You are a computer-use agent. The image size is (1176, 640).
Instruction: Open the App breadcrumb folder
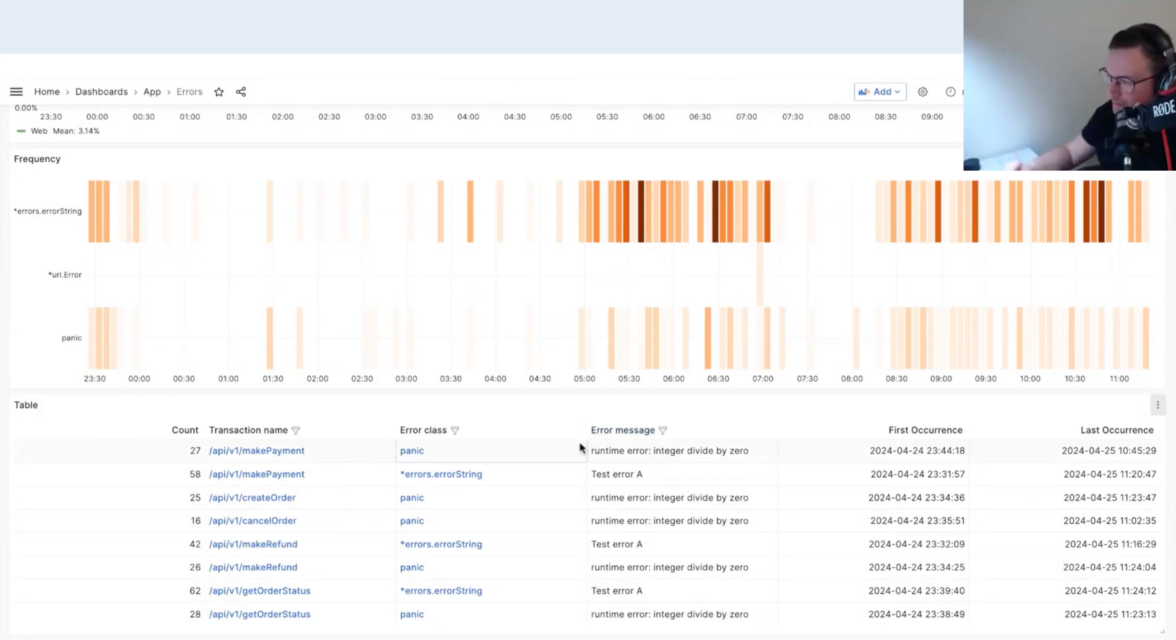point(152,92)
